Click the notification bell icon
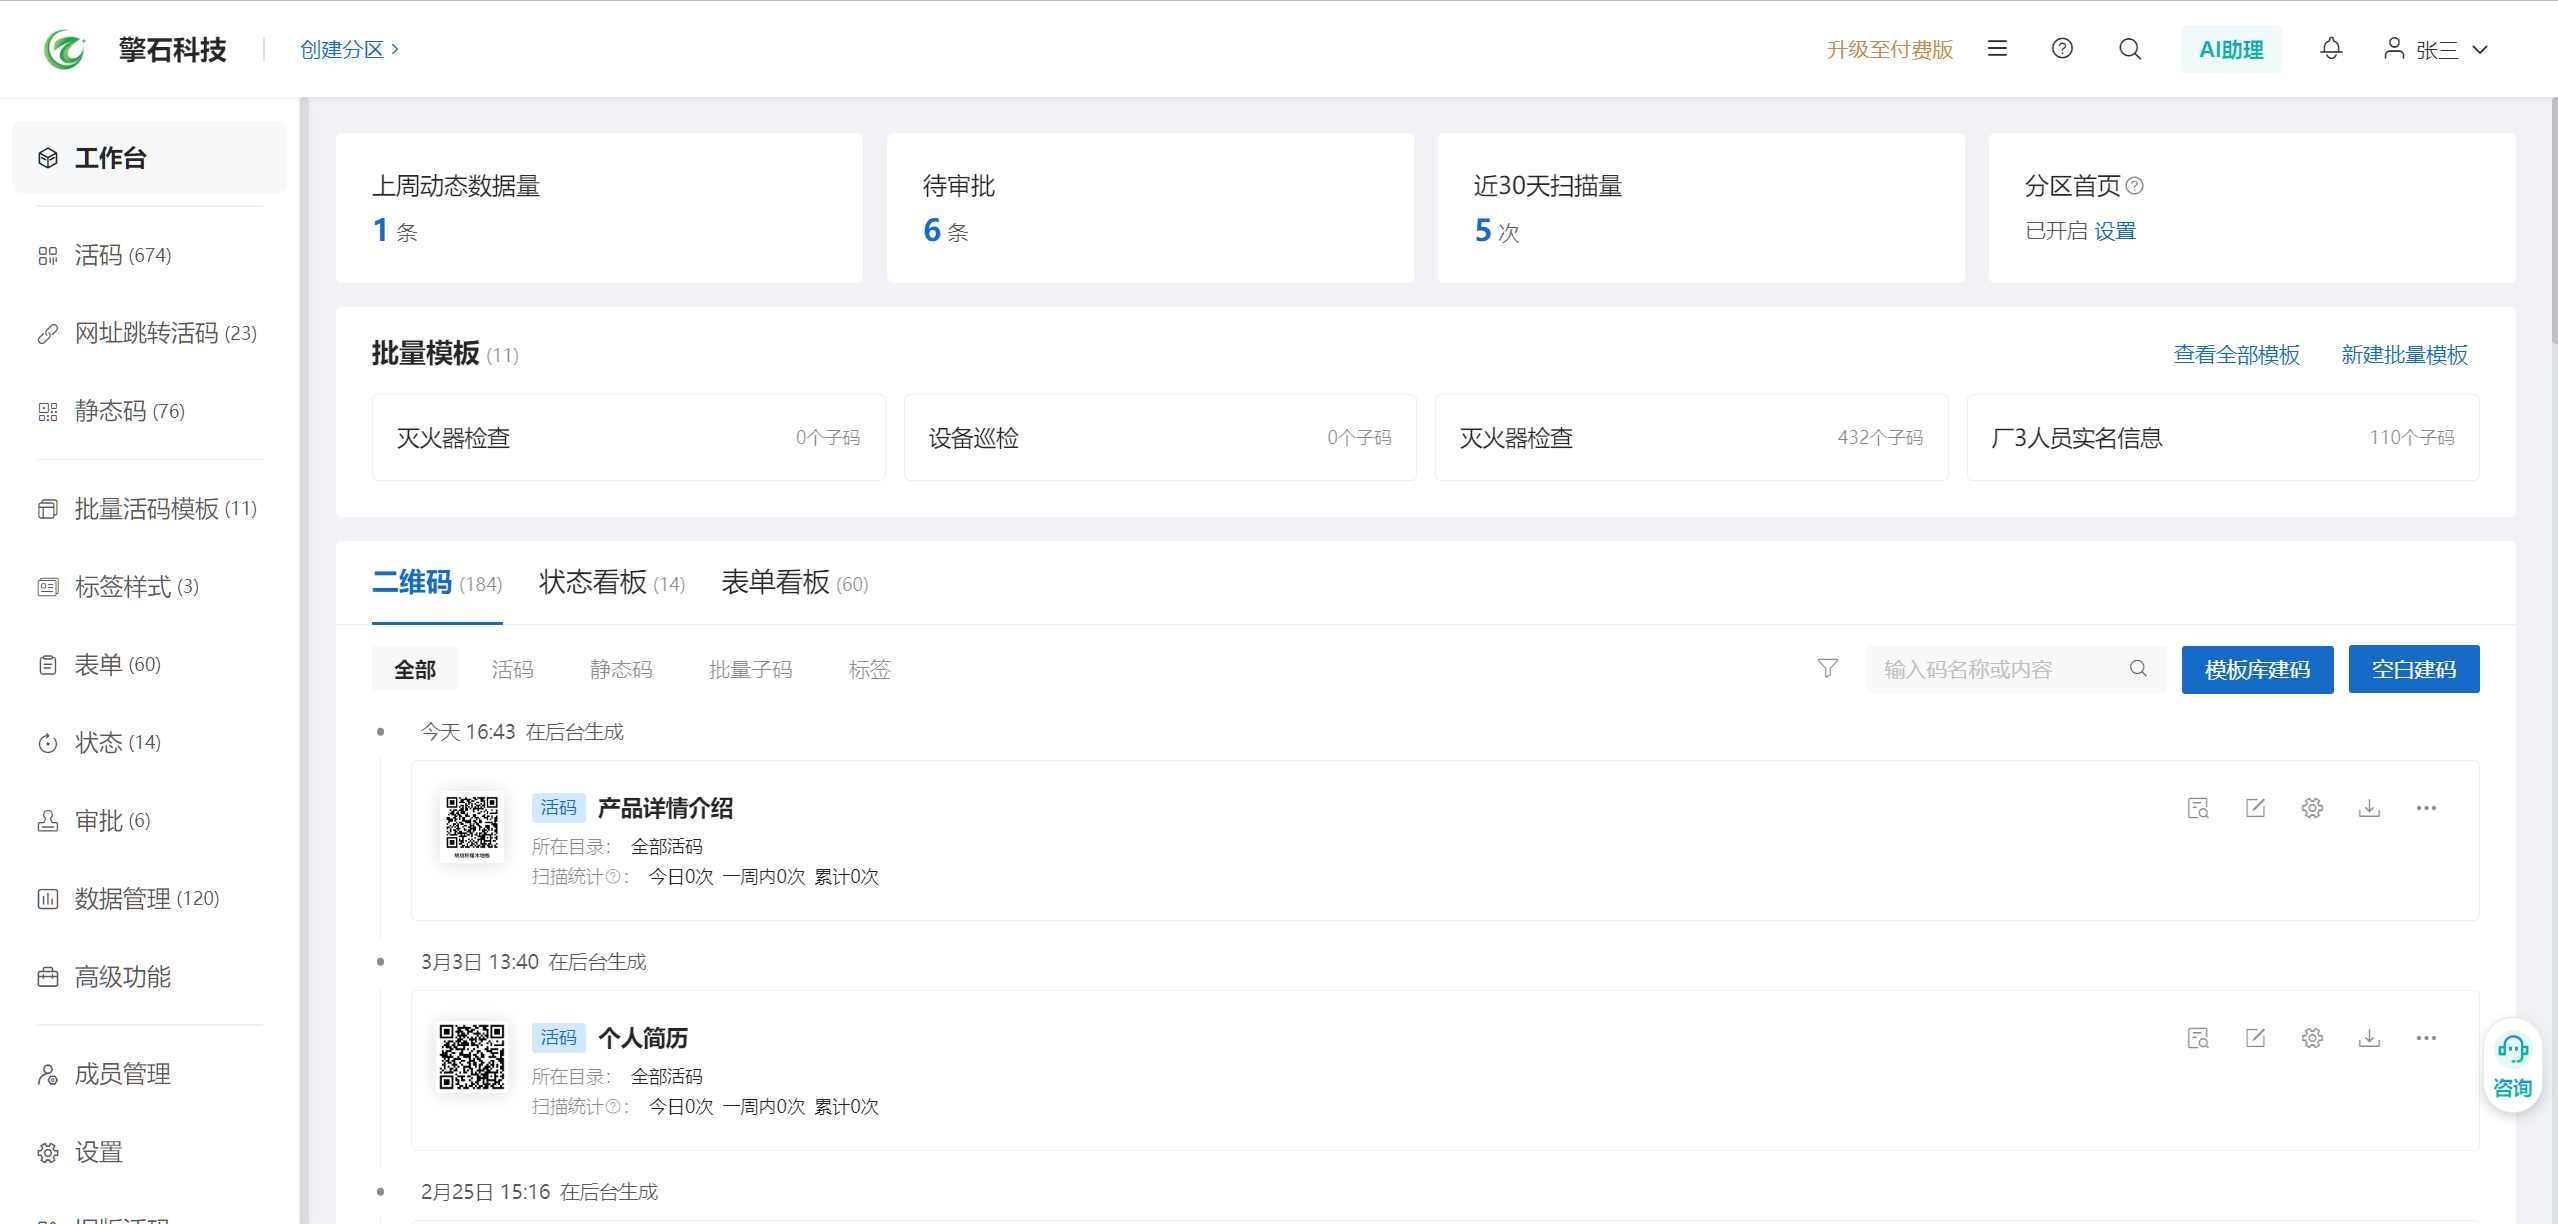 coord(2331,49)
